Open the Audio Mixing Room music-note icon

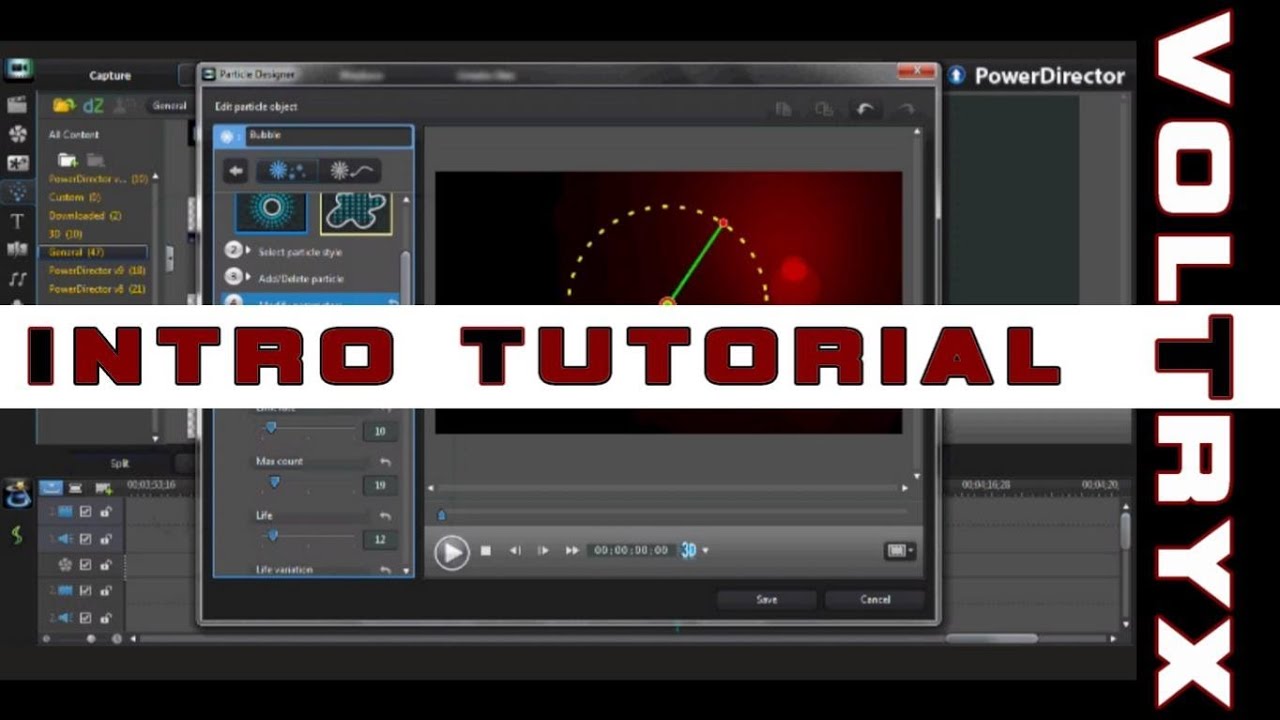(x=17, y=278)
